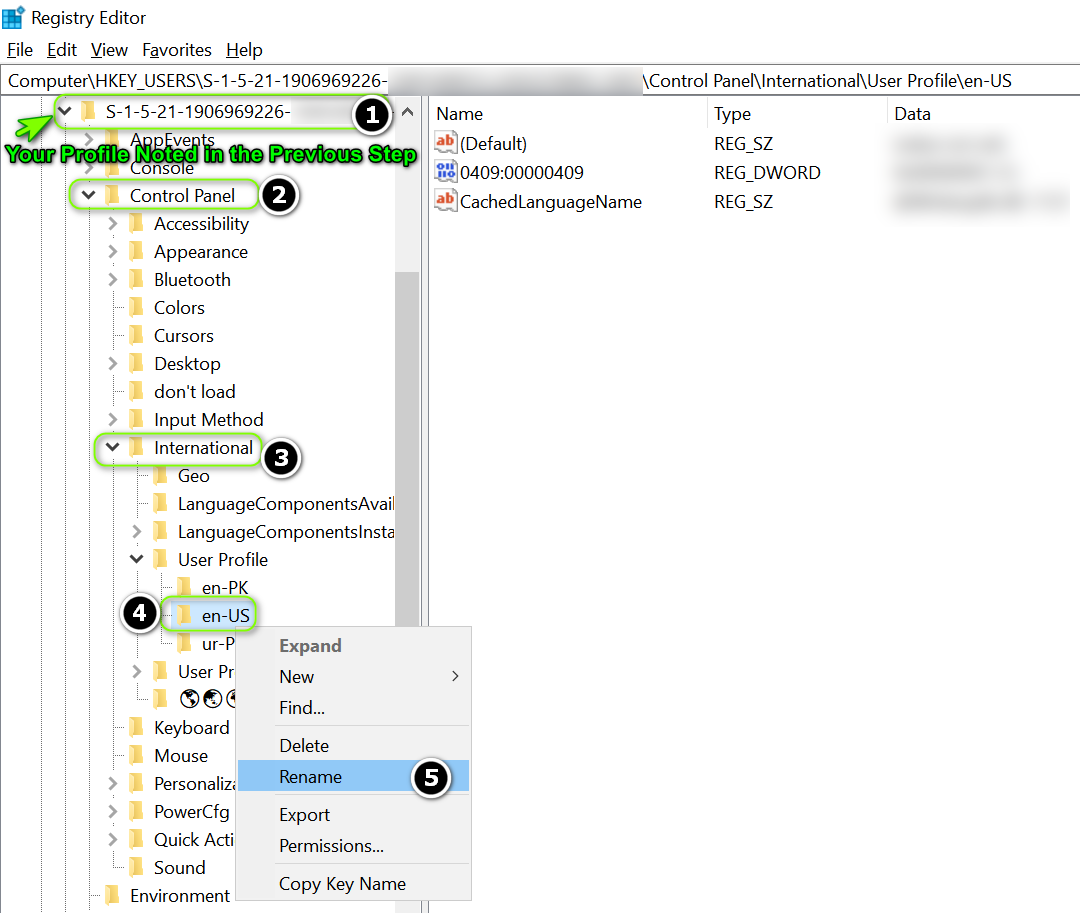Collapse the International key

tap(112, 448)
